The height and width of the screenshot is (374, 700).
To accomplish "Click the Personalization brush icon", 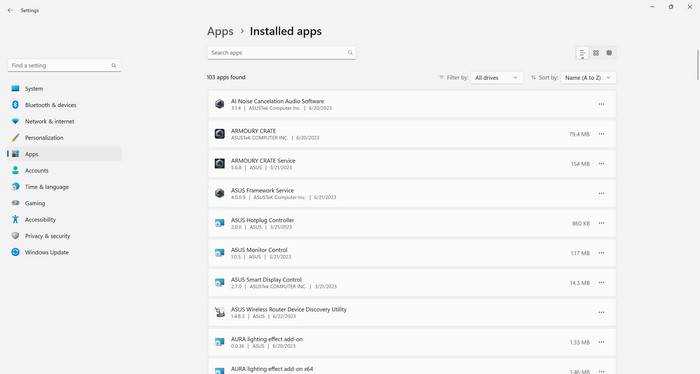I will pyautogui.click(x=16, y=137).
